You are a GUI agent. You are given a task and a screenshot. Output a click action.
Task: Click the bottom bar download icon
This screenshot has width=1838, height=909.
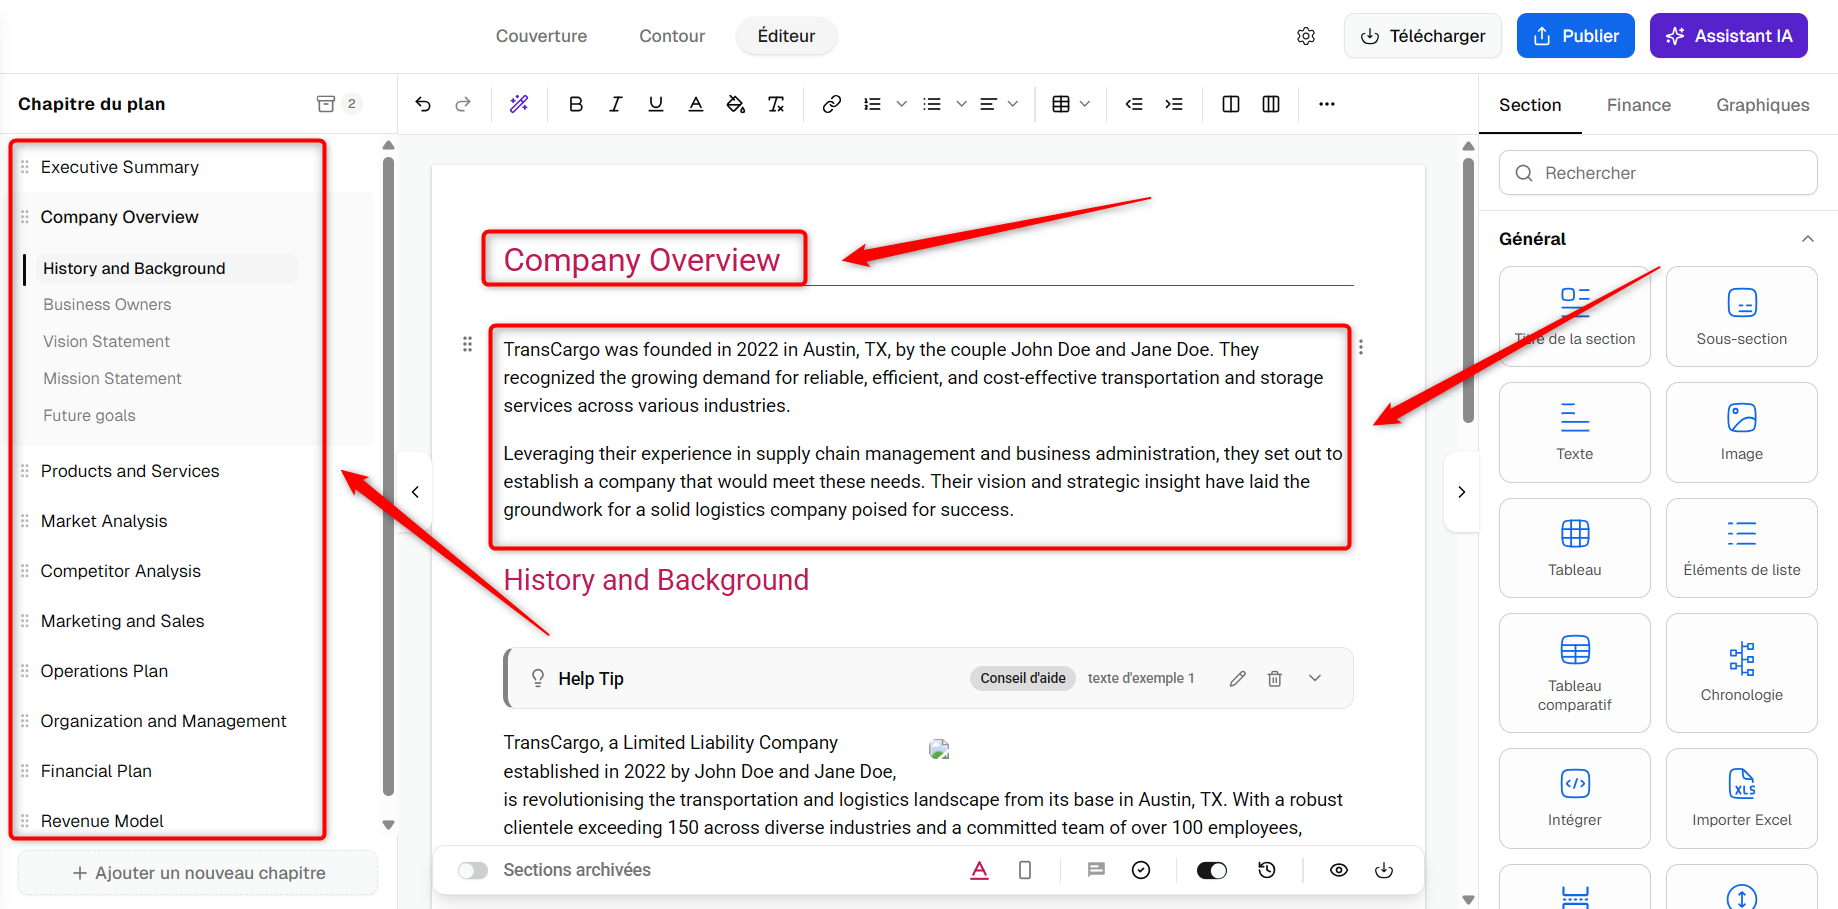(1384, 870)
